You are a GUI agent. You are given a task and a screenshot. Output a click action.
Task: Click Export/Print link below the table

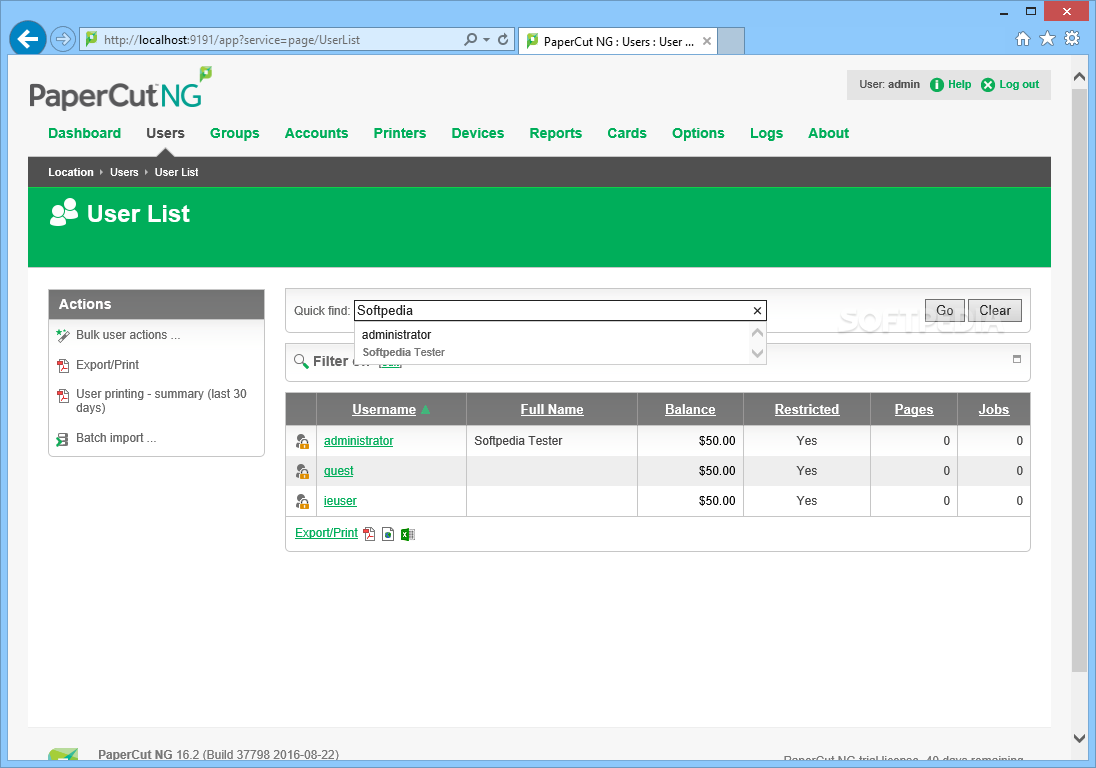(x=326, y=533)
